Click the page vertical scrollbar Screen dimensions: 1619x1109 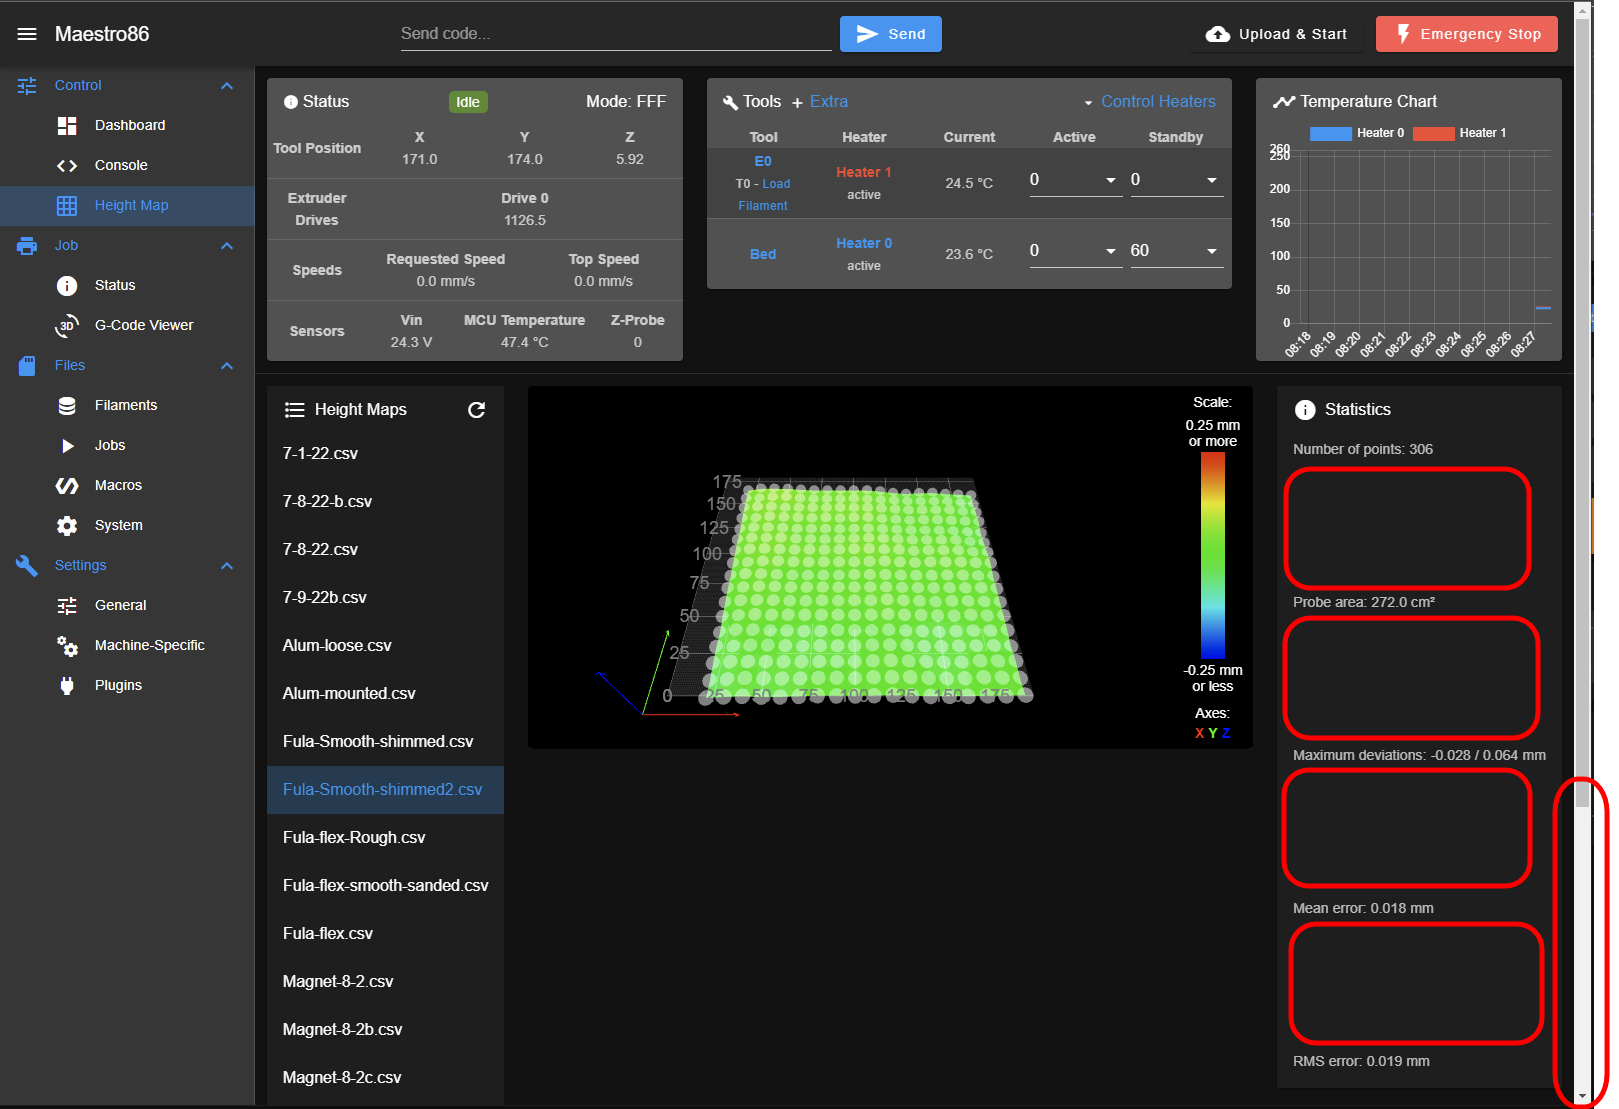coord(1582,554)
